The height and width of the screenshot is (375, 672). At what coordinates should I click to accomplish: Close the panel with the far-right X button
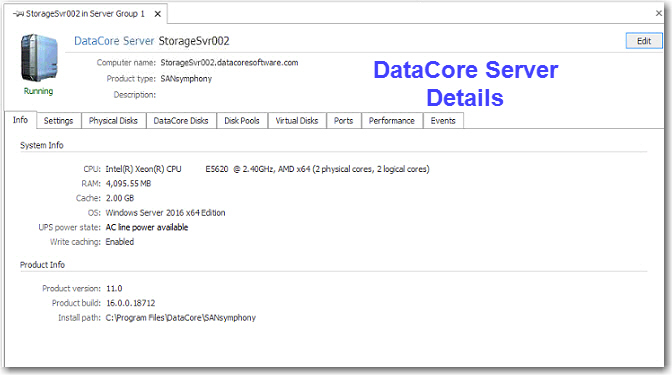click(x=659, y=13)
